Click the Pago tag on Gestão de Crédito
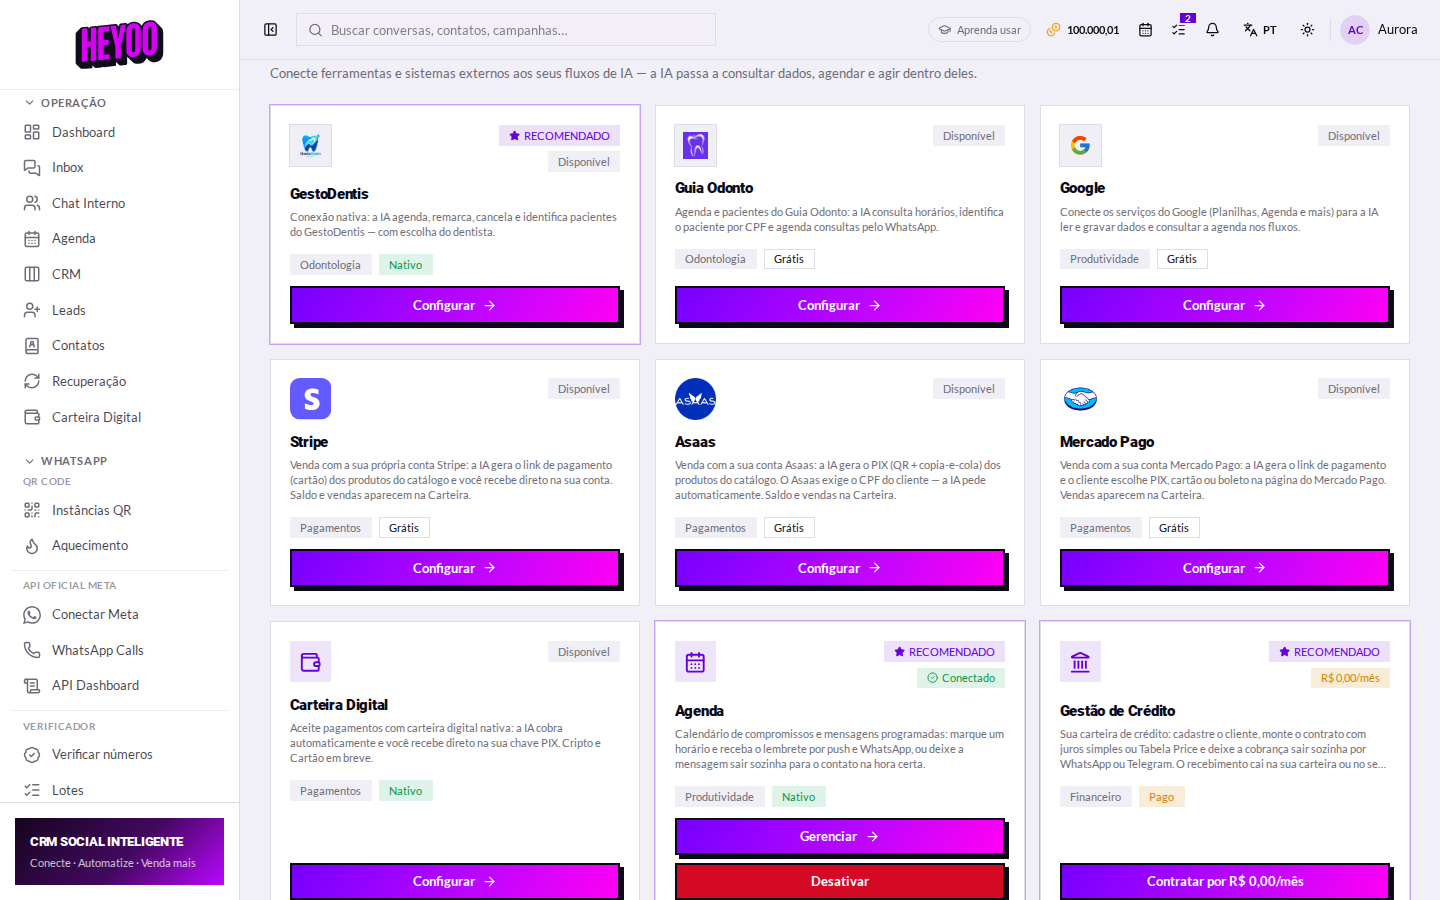The width and height of the screenshot is (1440, 900). tap(1161, 797)
